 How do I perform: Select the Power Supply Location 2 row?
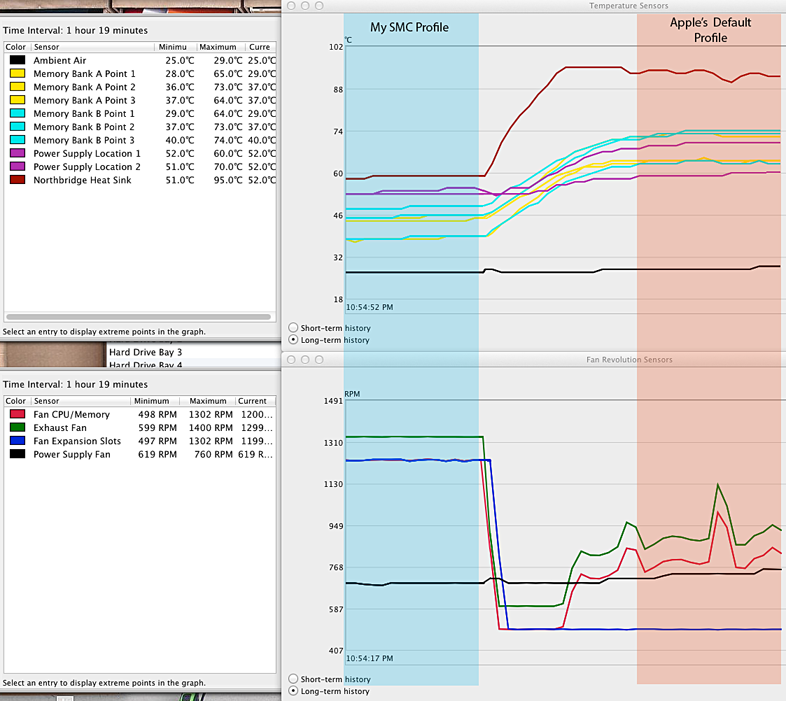[x=140, y=166]
